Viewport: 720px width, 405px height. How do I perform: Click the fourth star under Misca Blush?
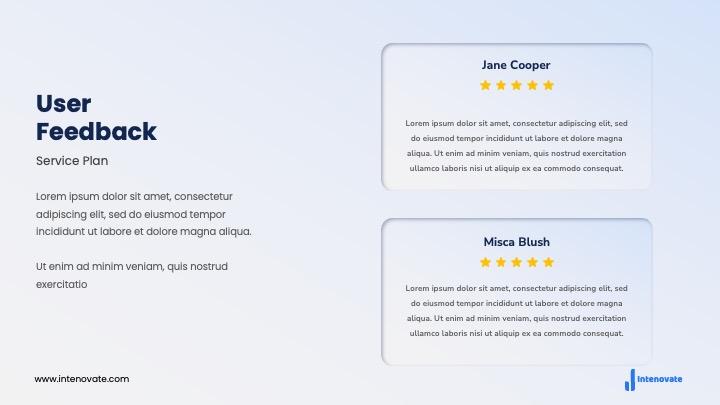tap(533, 262)
